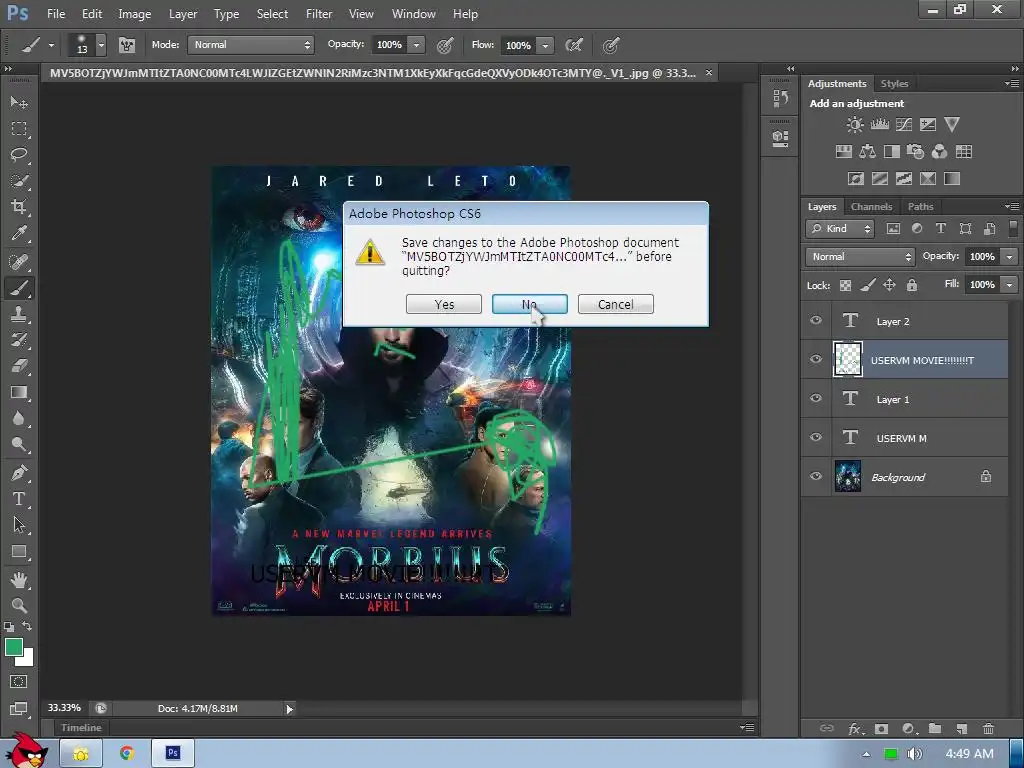1024x768 pixels.
Task: Add a Curves adjustment
Action: point(904,124)
